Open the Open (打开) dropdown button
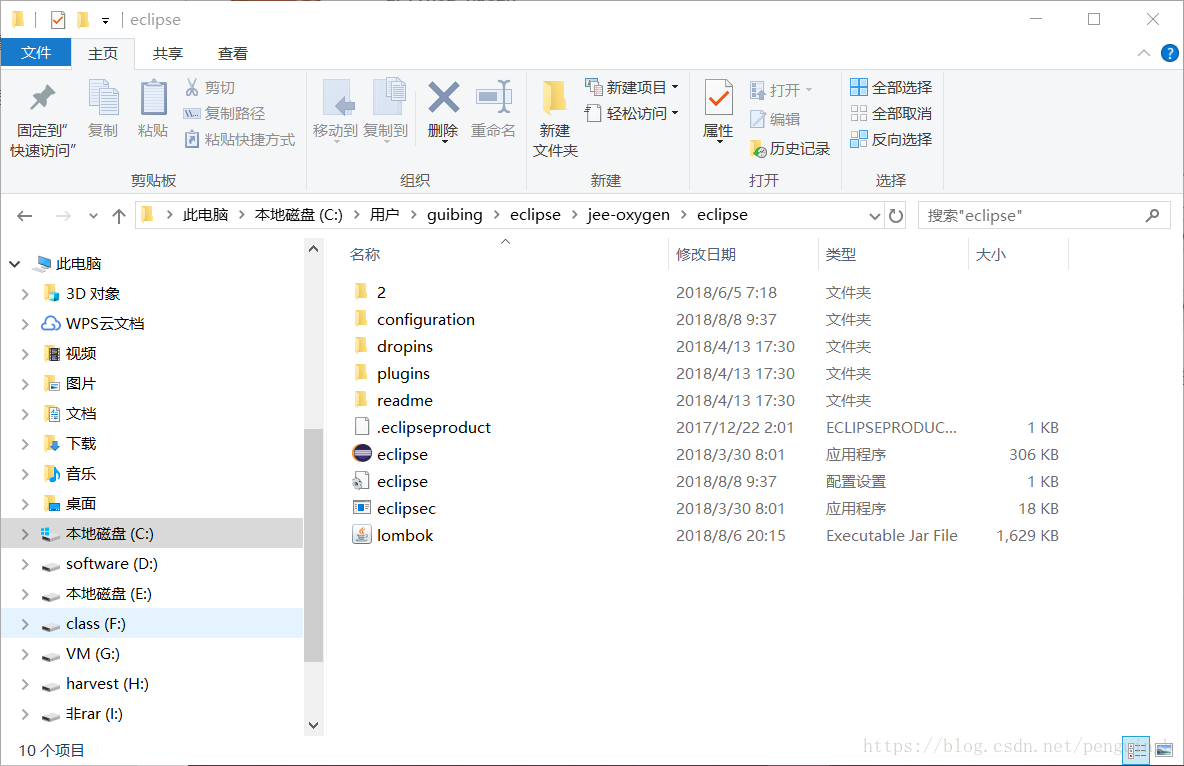Screen dimensions: 1184x766 [x=781, y=90]
